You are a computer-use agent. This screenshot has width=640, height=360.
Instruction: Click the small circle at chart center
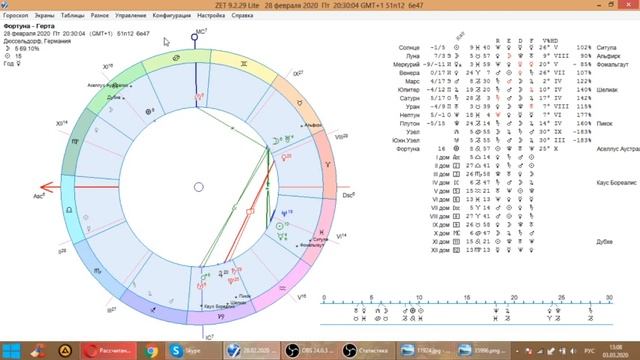[199, 187]
